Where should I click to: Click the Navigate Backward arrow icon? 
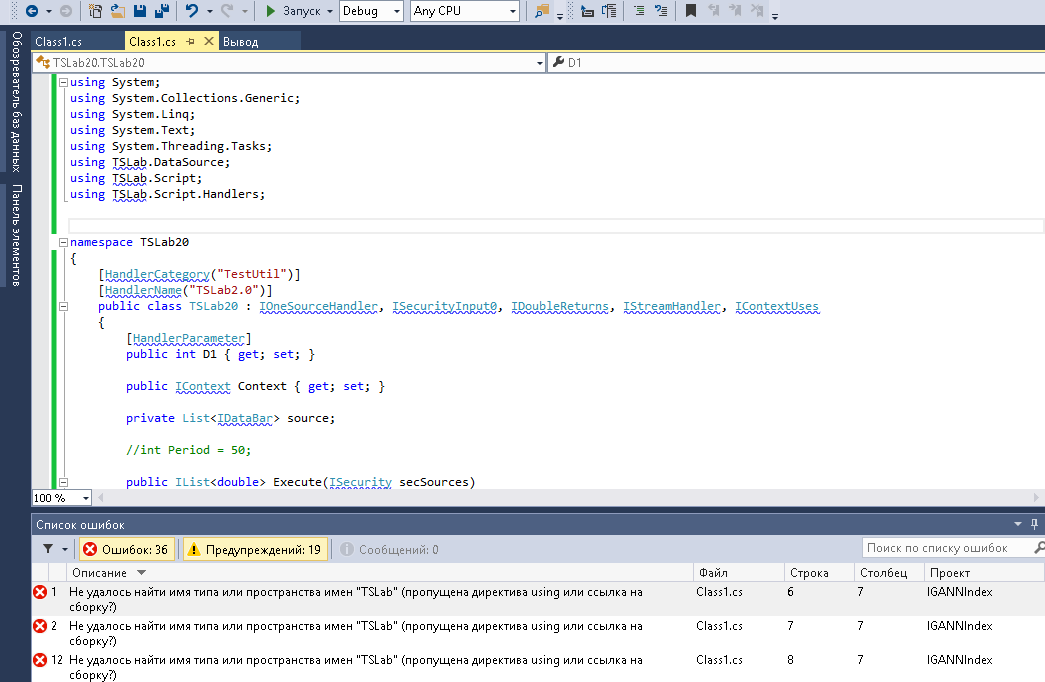32,11
